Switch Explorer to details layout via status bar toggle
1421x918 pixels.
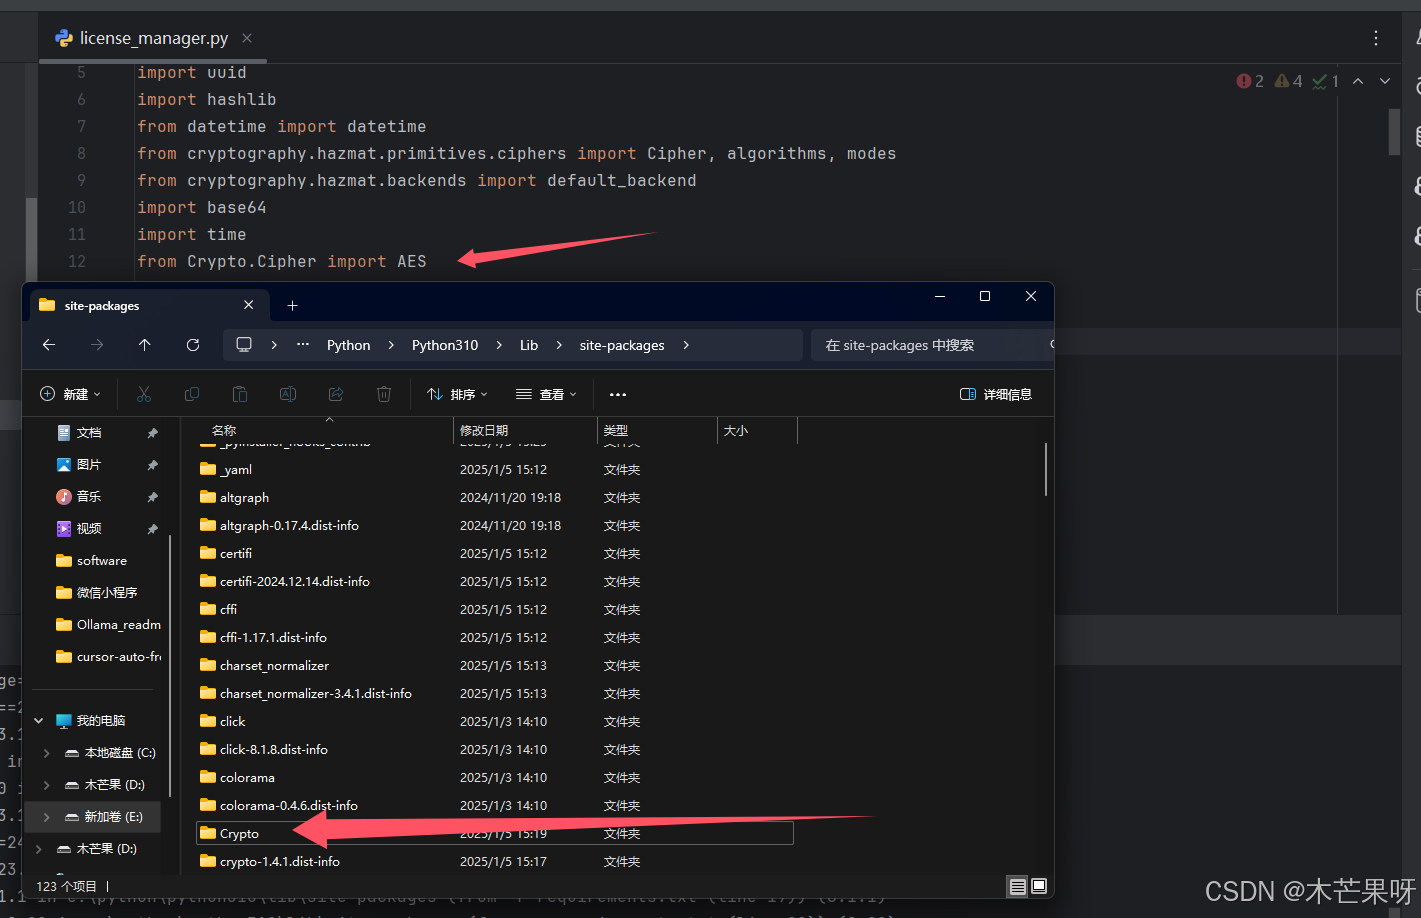coord(1017,886)
